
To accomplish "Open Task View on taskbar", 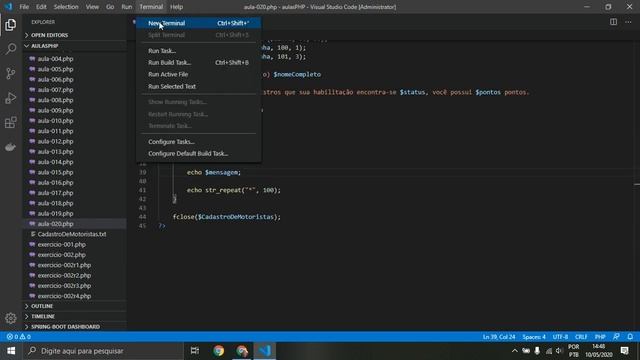I will [x=195, y=351].
